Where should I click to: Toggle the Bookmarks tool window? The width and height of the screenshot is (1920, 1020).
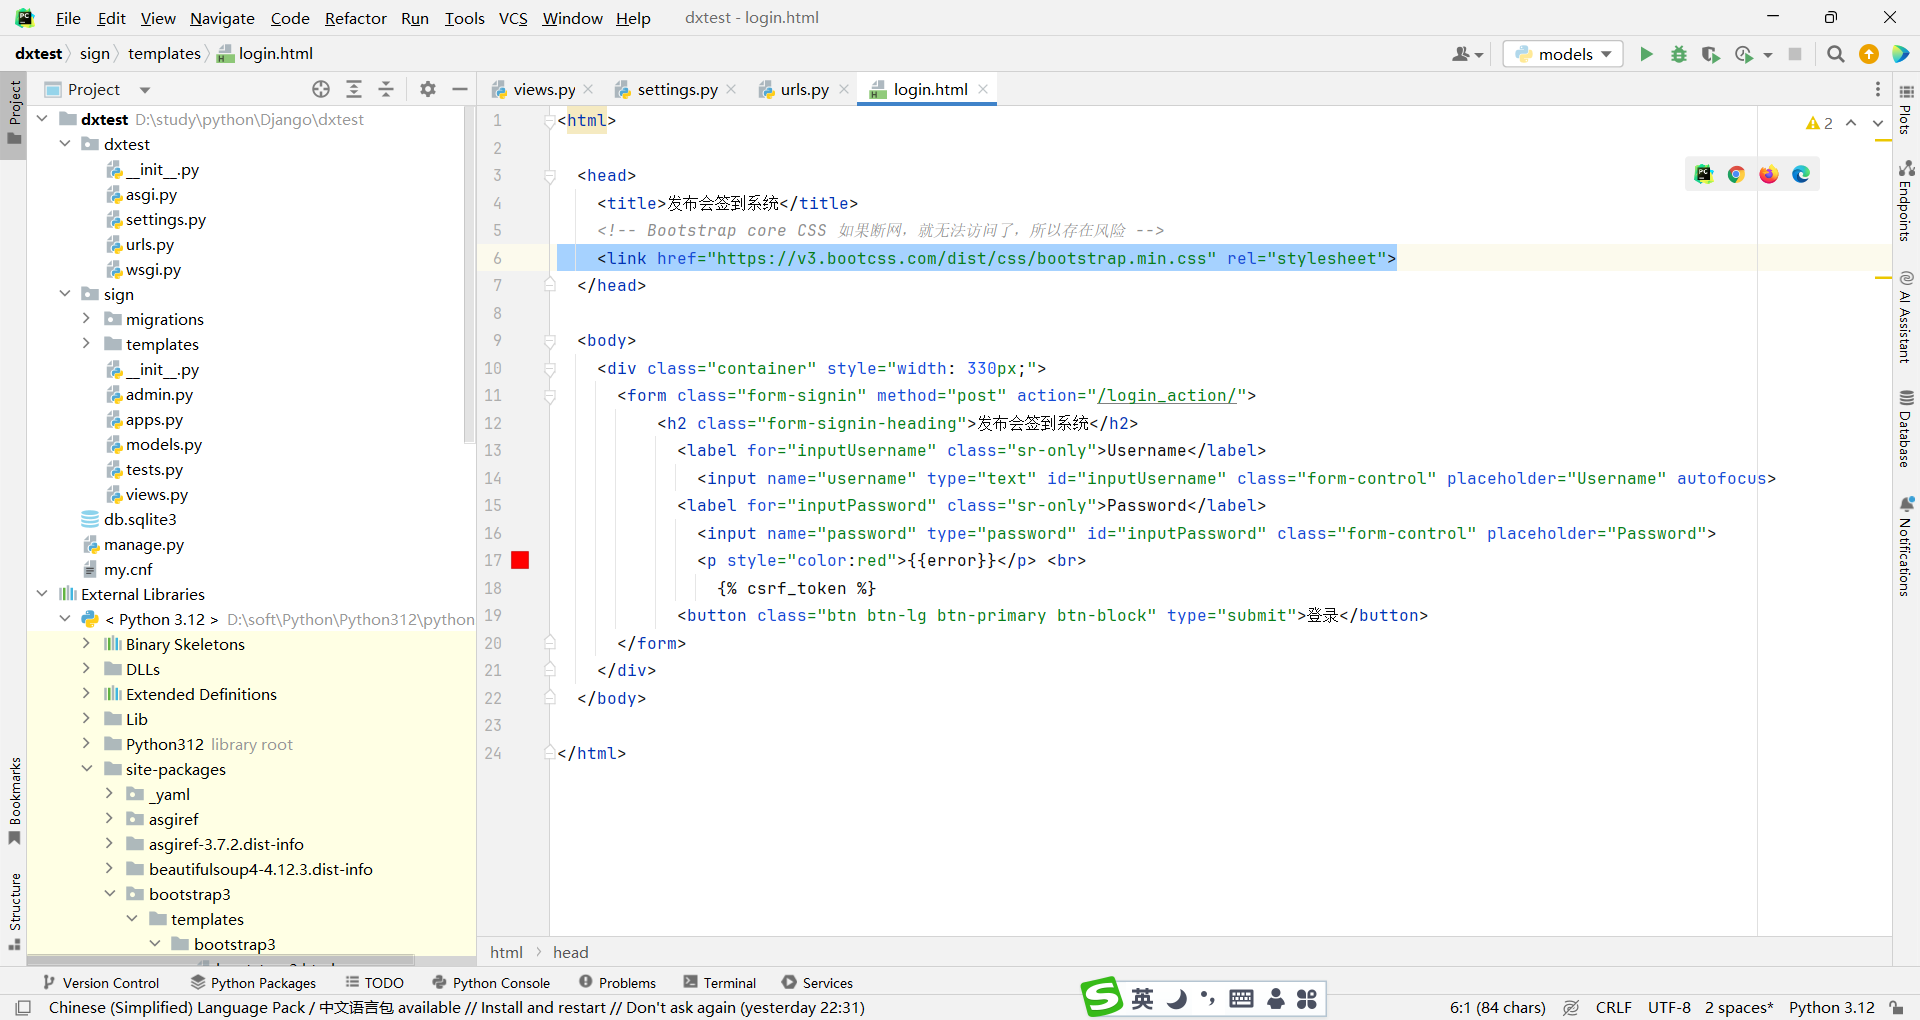pos(14,800)
